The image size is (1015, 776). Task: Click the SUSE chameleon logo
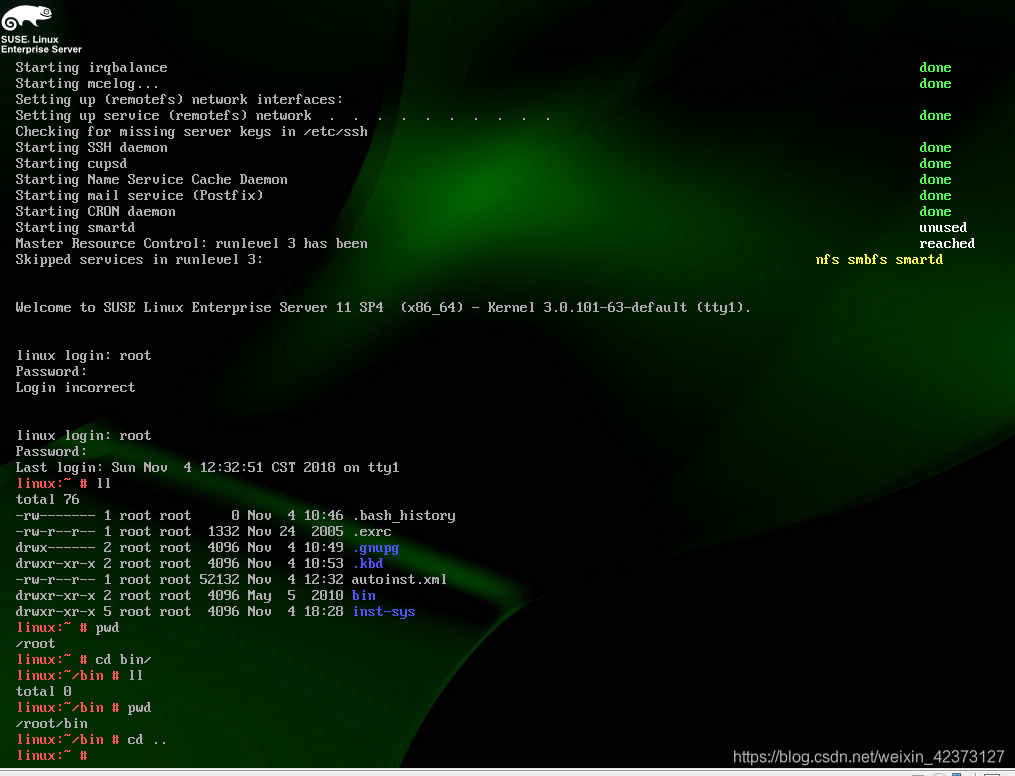[27, 17]
